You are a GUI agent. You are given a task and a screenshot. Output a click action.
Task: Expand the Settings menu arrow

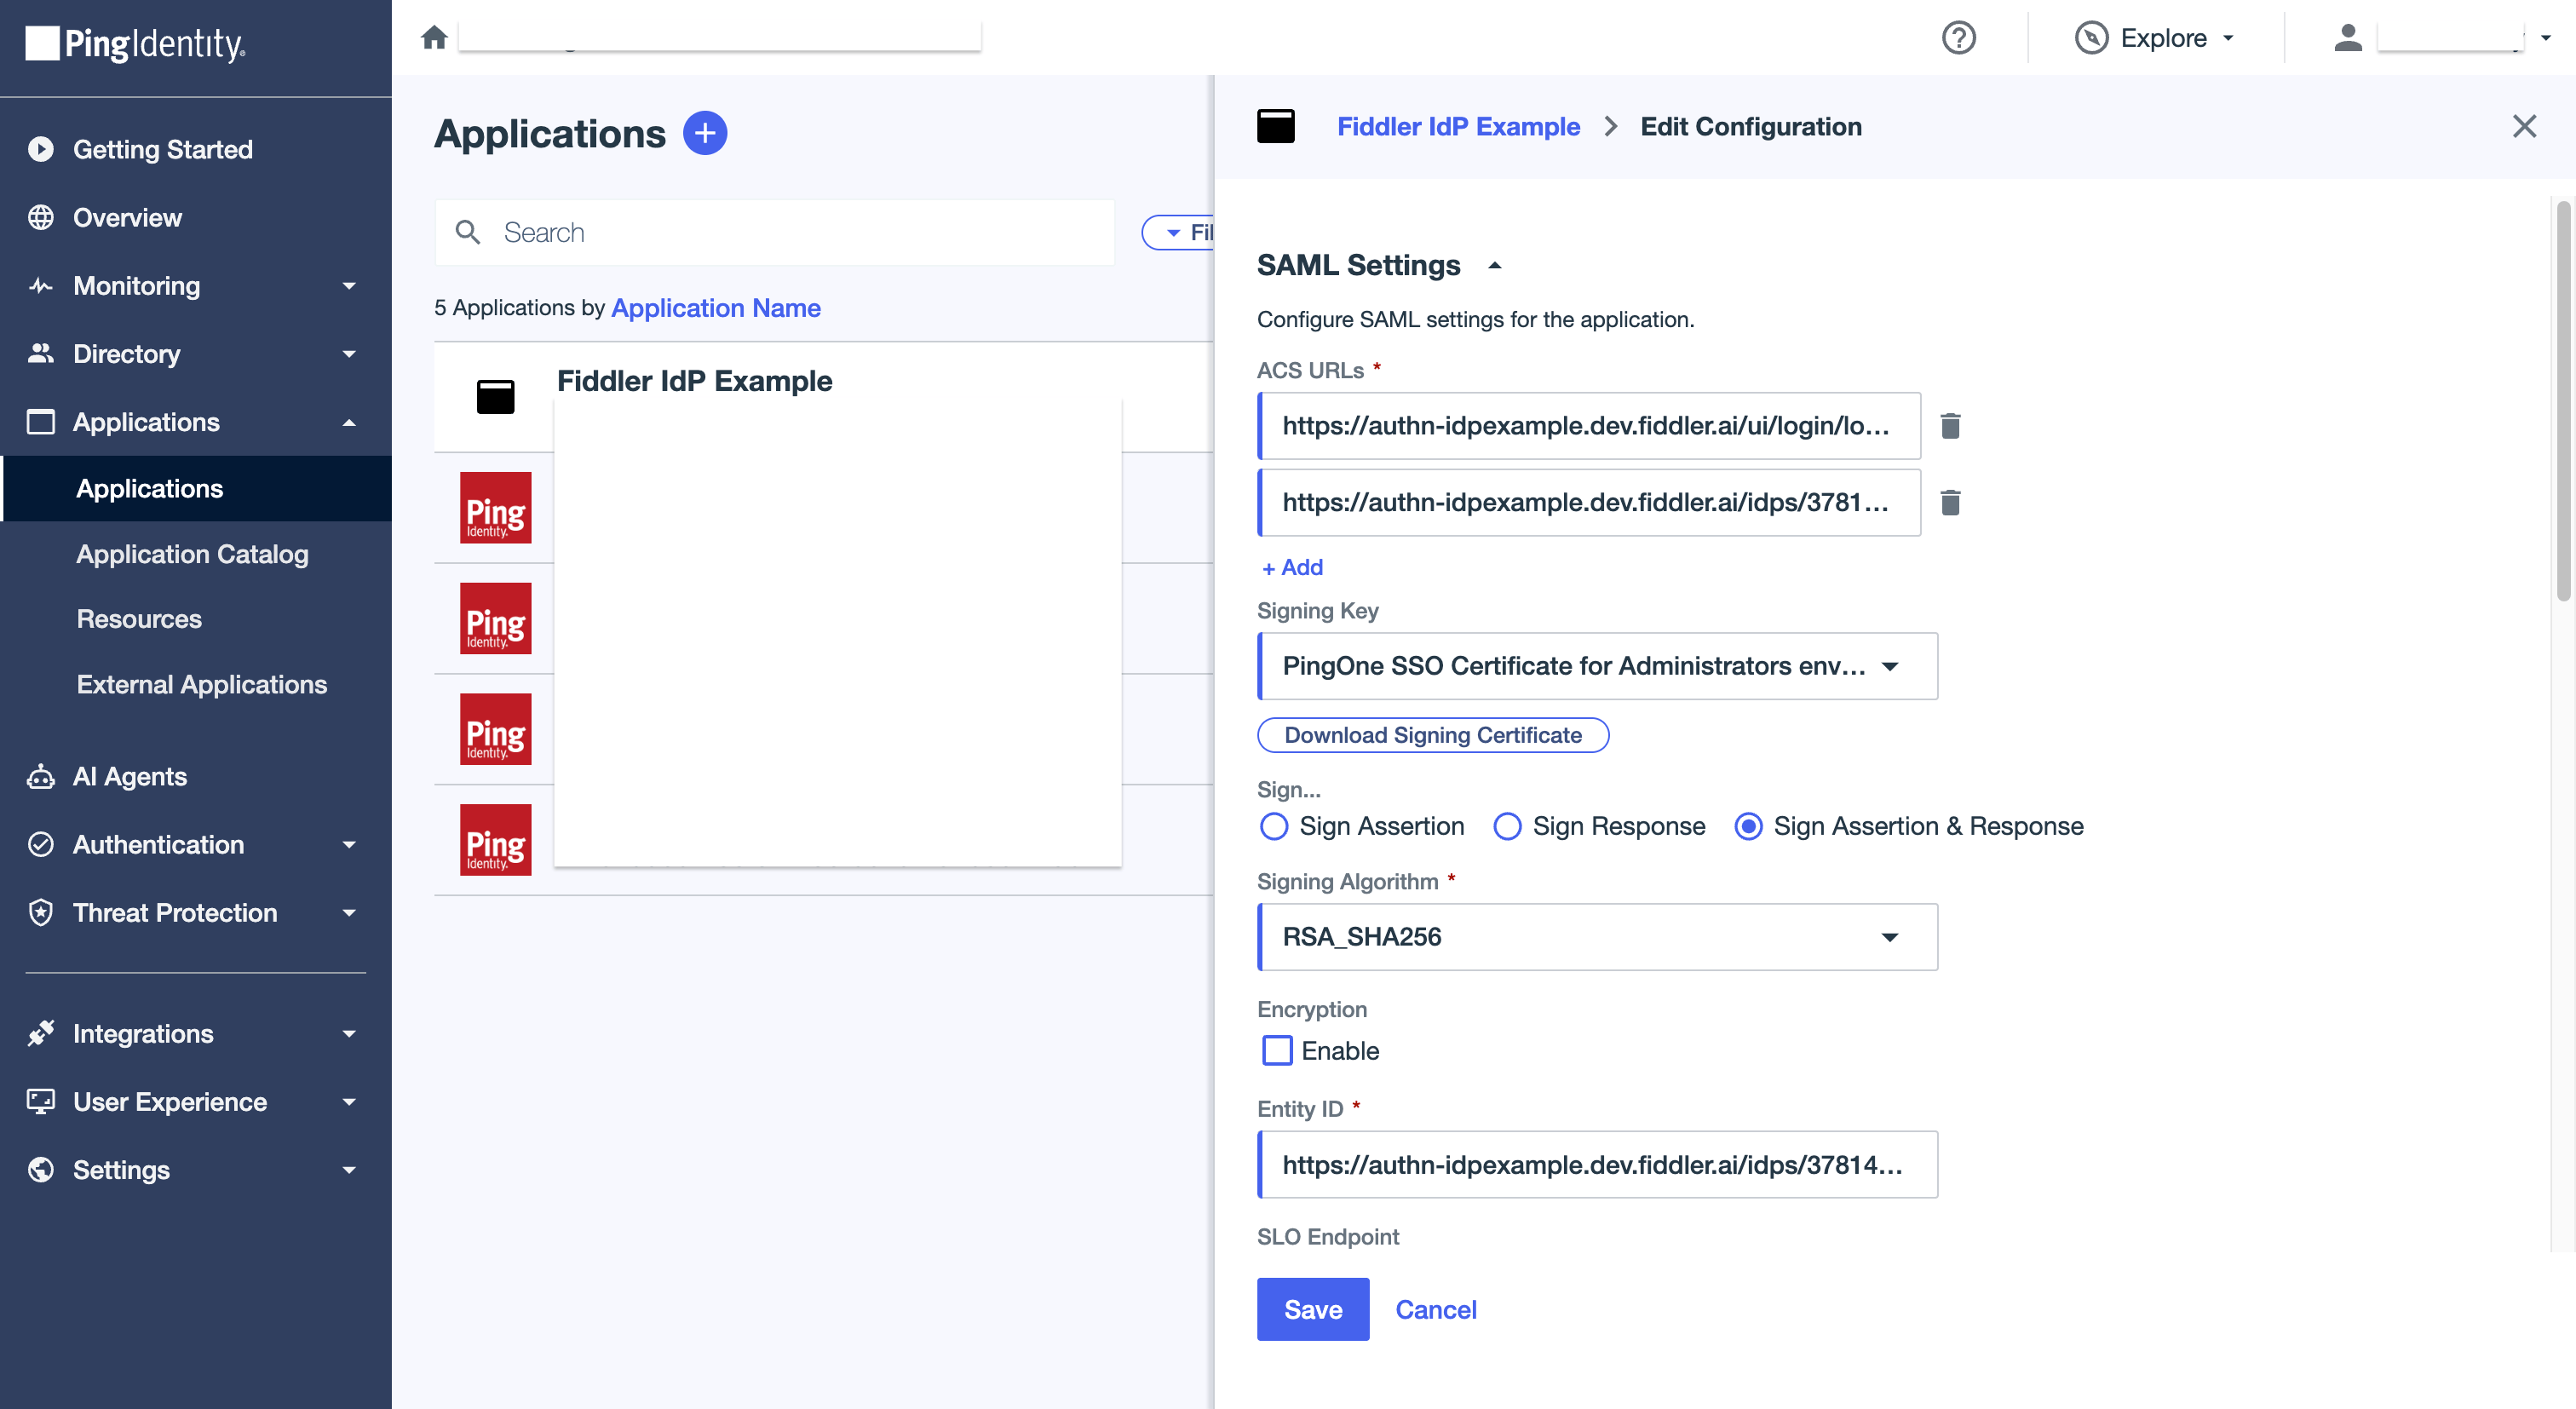click(349, 1170)
